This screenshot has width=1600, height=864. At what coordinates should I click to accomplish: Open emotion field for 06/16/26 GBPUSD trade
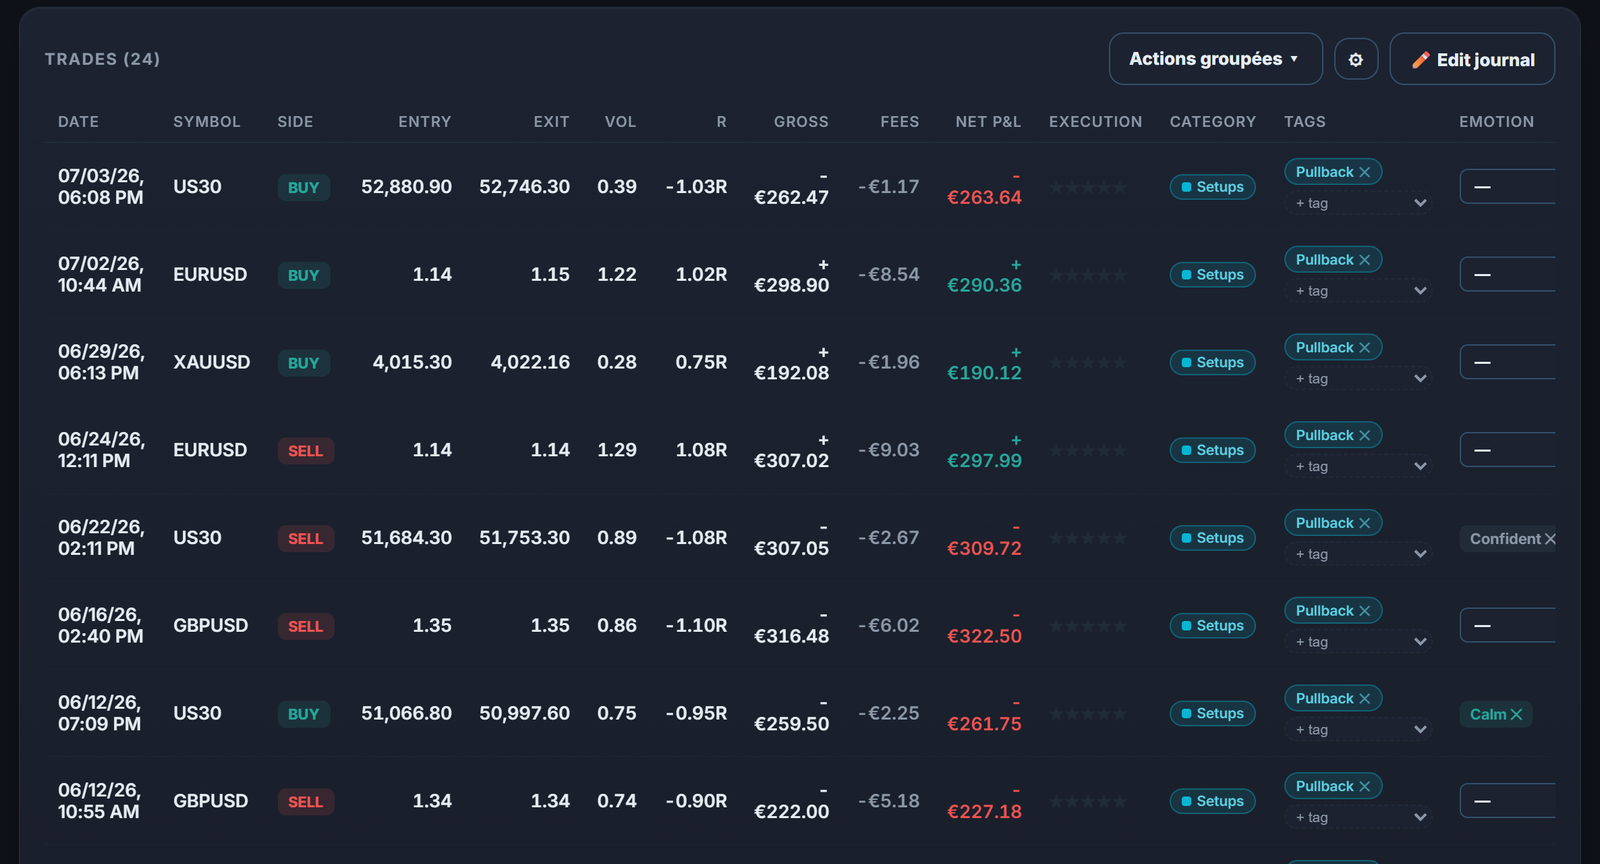tap(1507, 626)
